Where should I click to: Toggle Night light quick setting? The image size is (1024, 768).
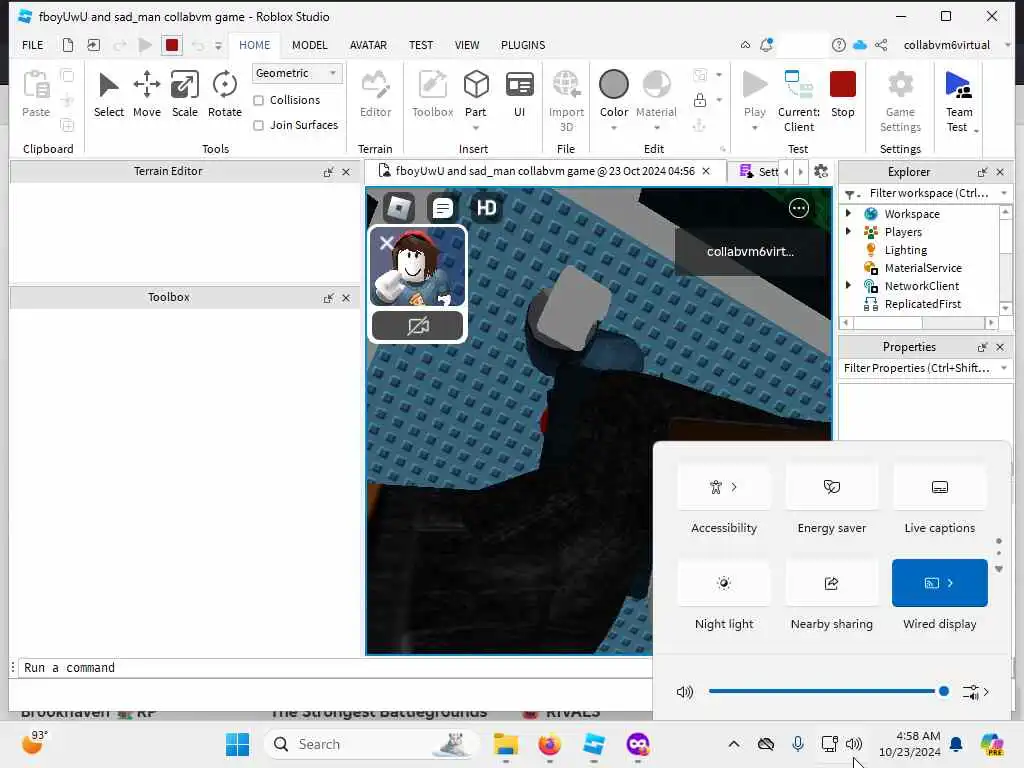[724, 583]
